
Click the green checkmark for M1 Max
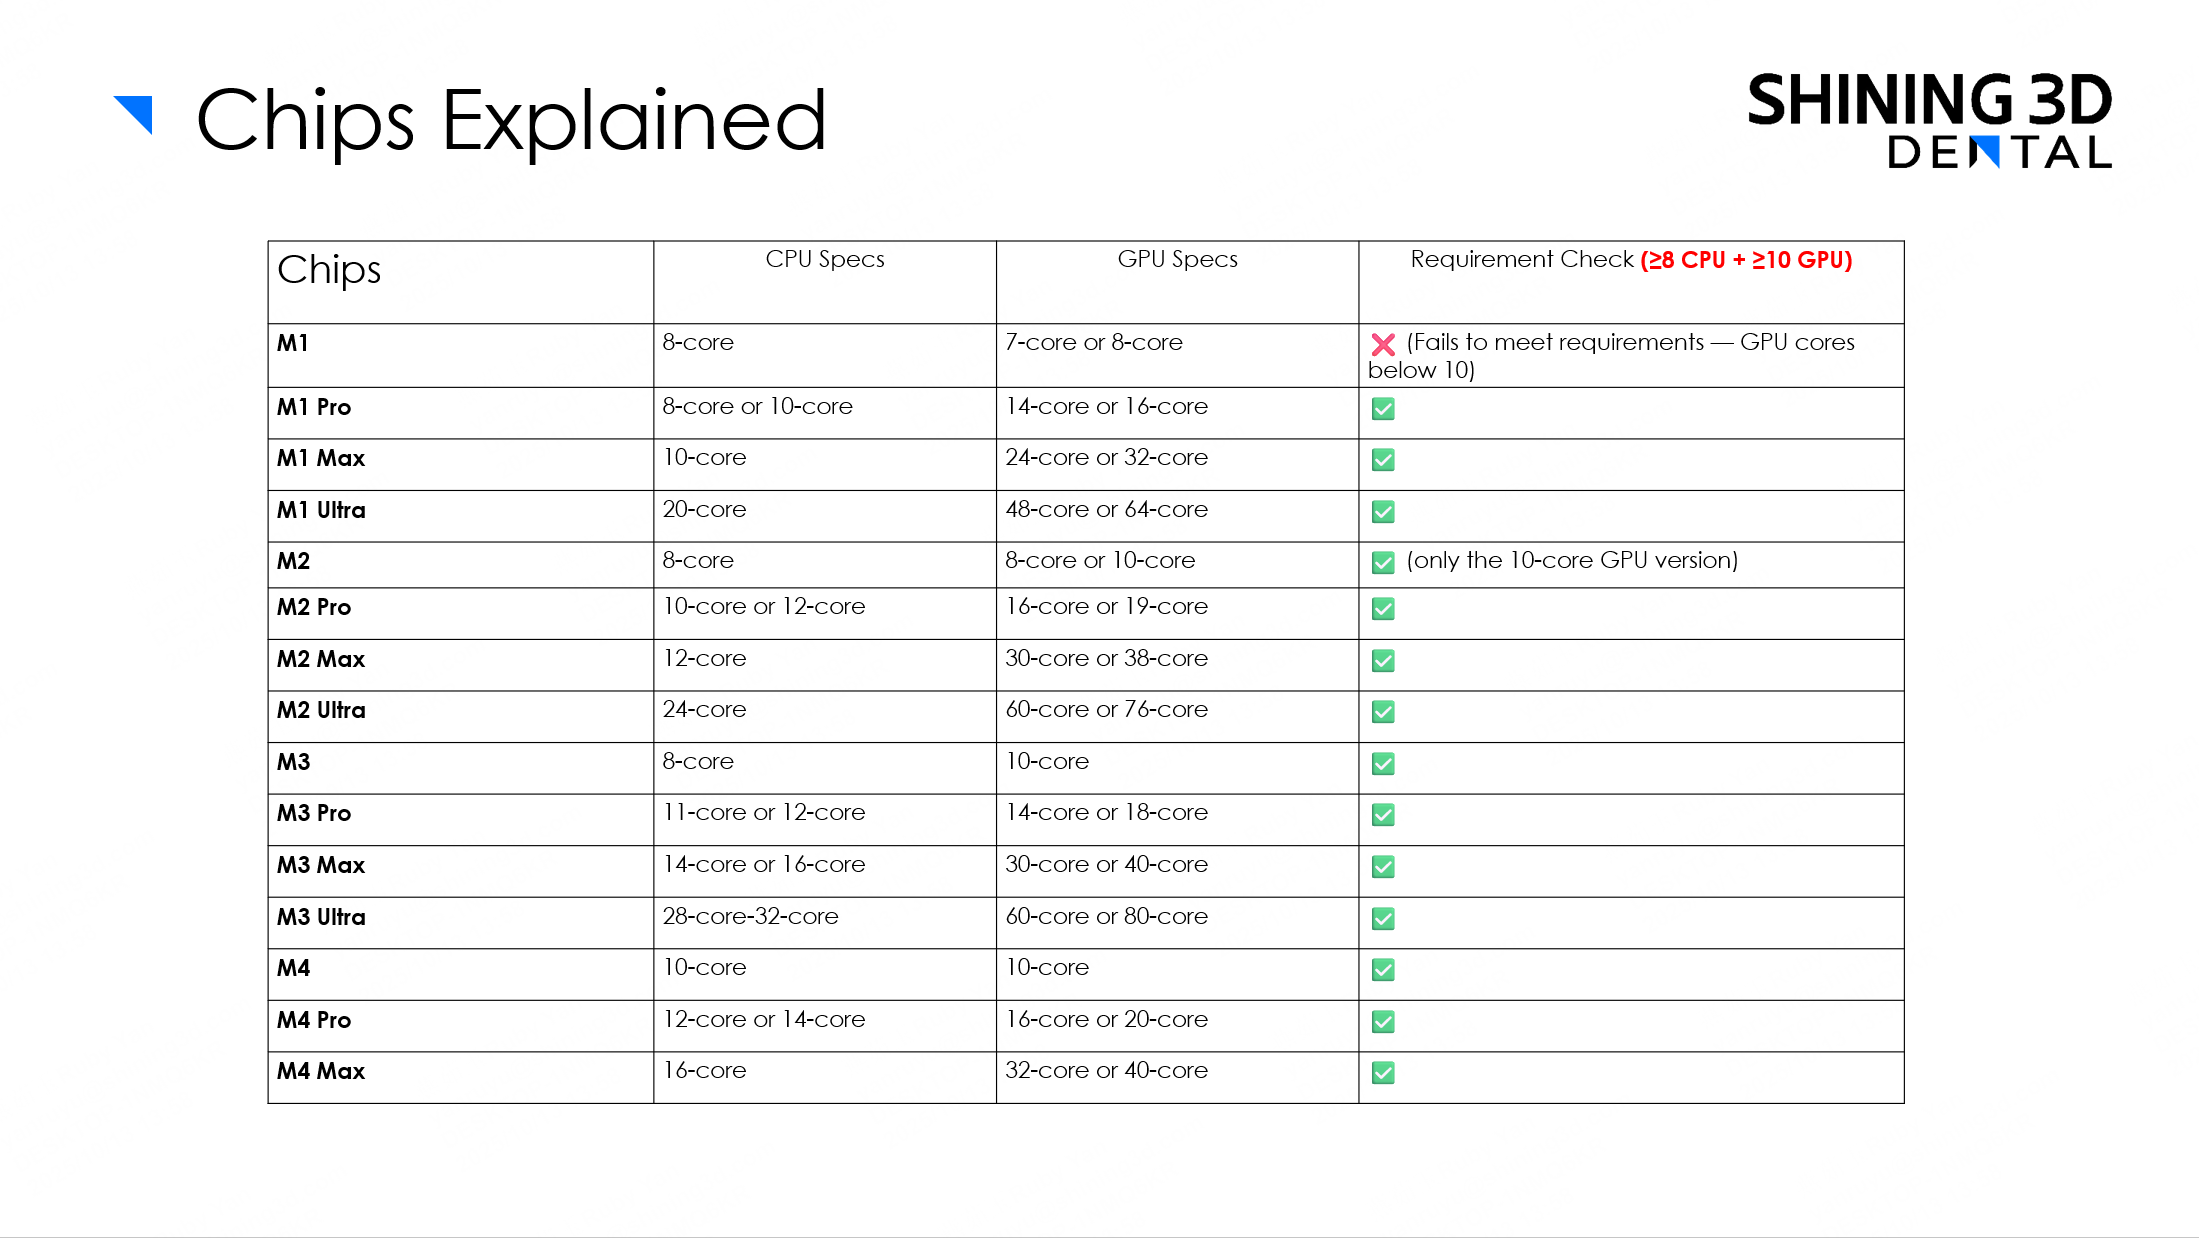coord(1383,460)
